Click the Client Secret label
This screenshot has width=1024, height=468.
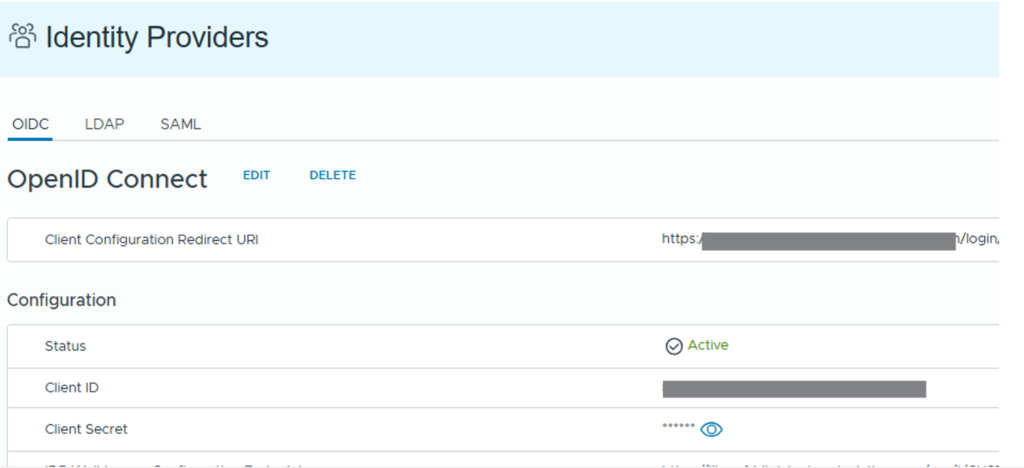(x=86, y=429)
